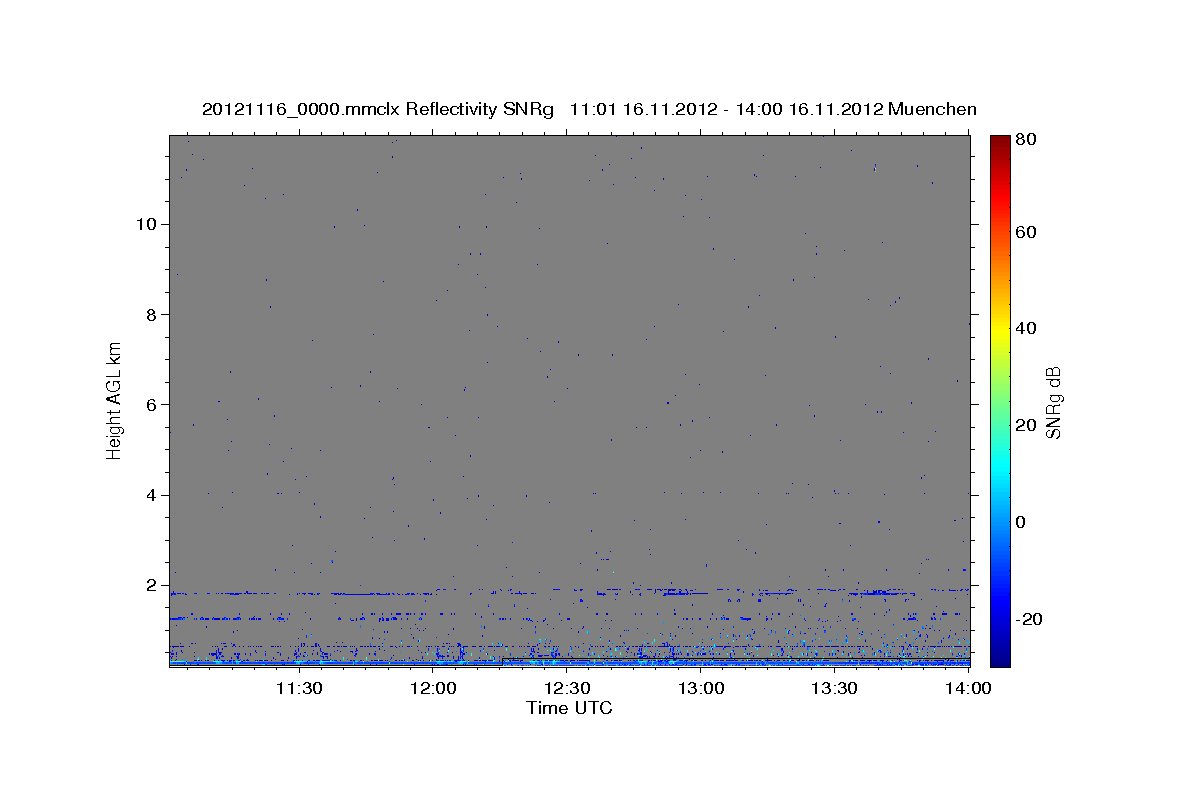This screenshot has height=800, width=1200.
Task: Click the dark red top of colorbar
Action: coord(1000,142)
